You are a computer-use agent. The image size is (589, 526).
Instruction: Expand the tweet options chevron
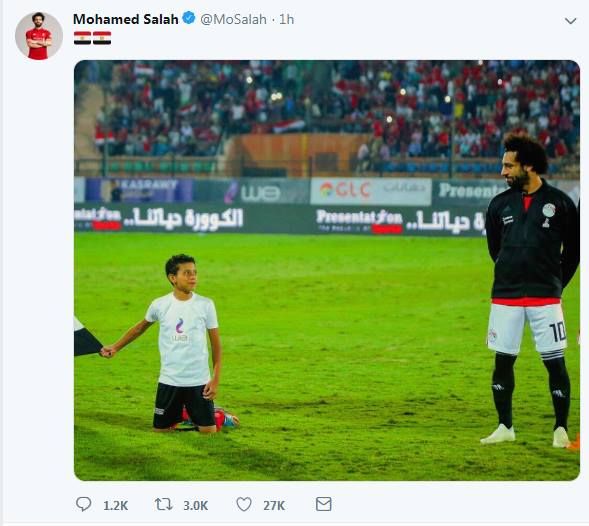pos(570,21)
